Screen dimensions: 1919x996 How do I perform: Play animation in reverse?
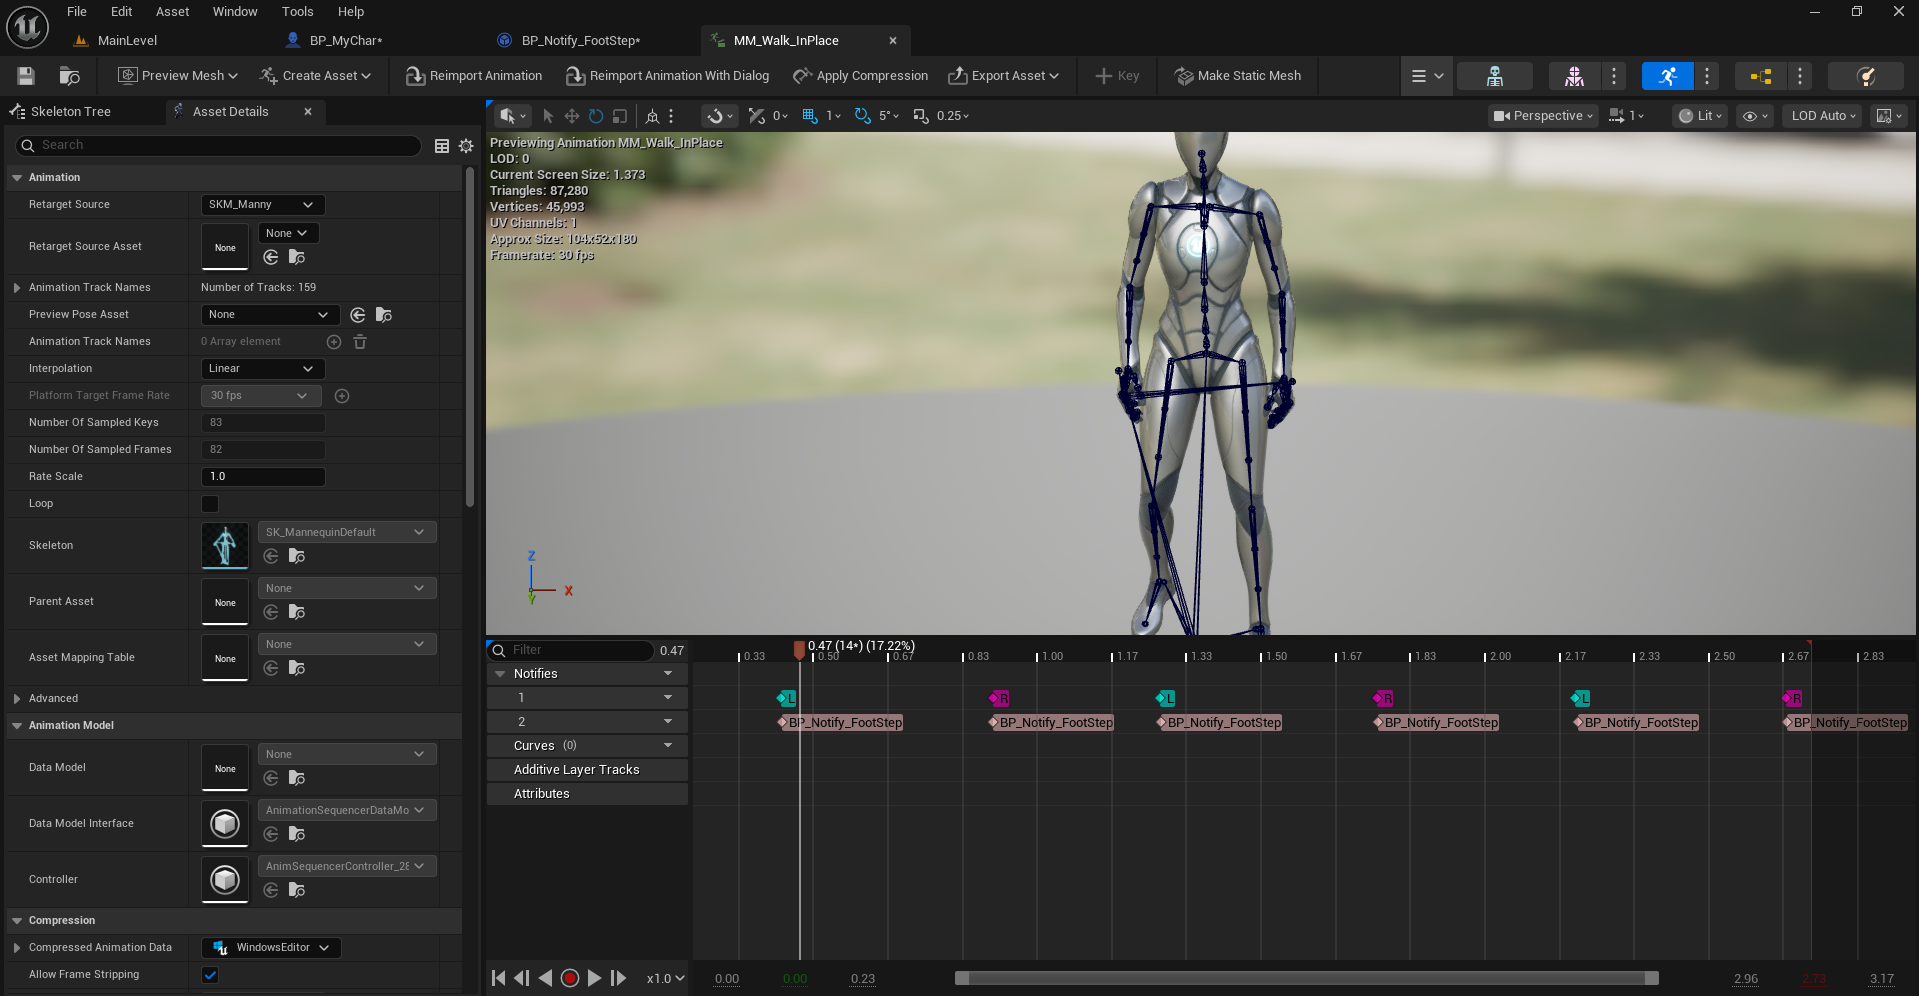(x=546, y=978)
